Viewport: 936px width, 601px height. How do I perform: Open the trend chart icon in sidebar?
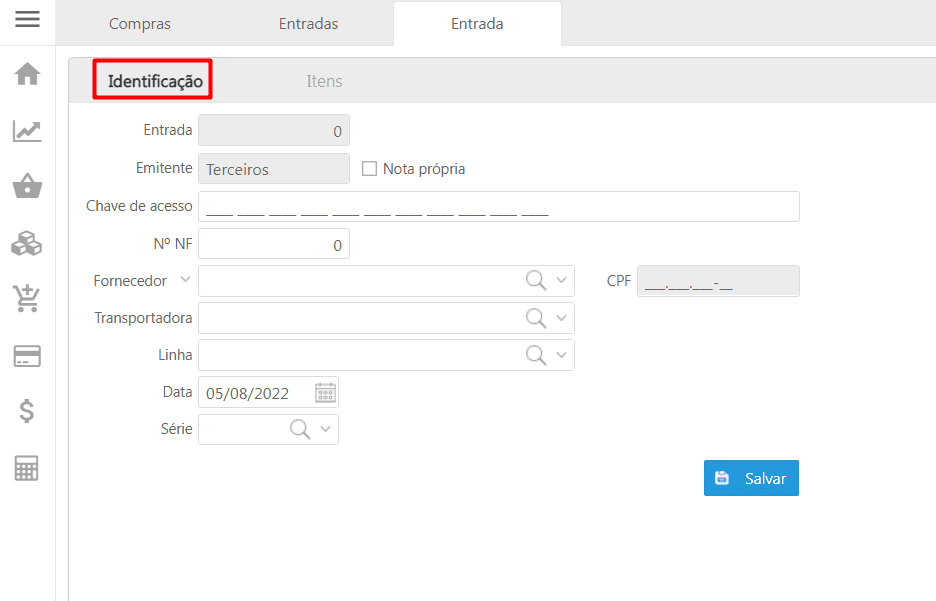(27, 131)
